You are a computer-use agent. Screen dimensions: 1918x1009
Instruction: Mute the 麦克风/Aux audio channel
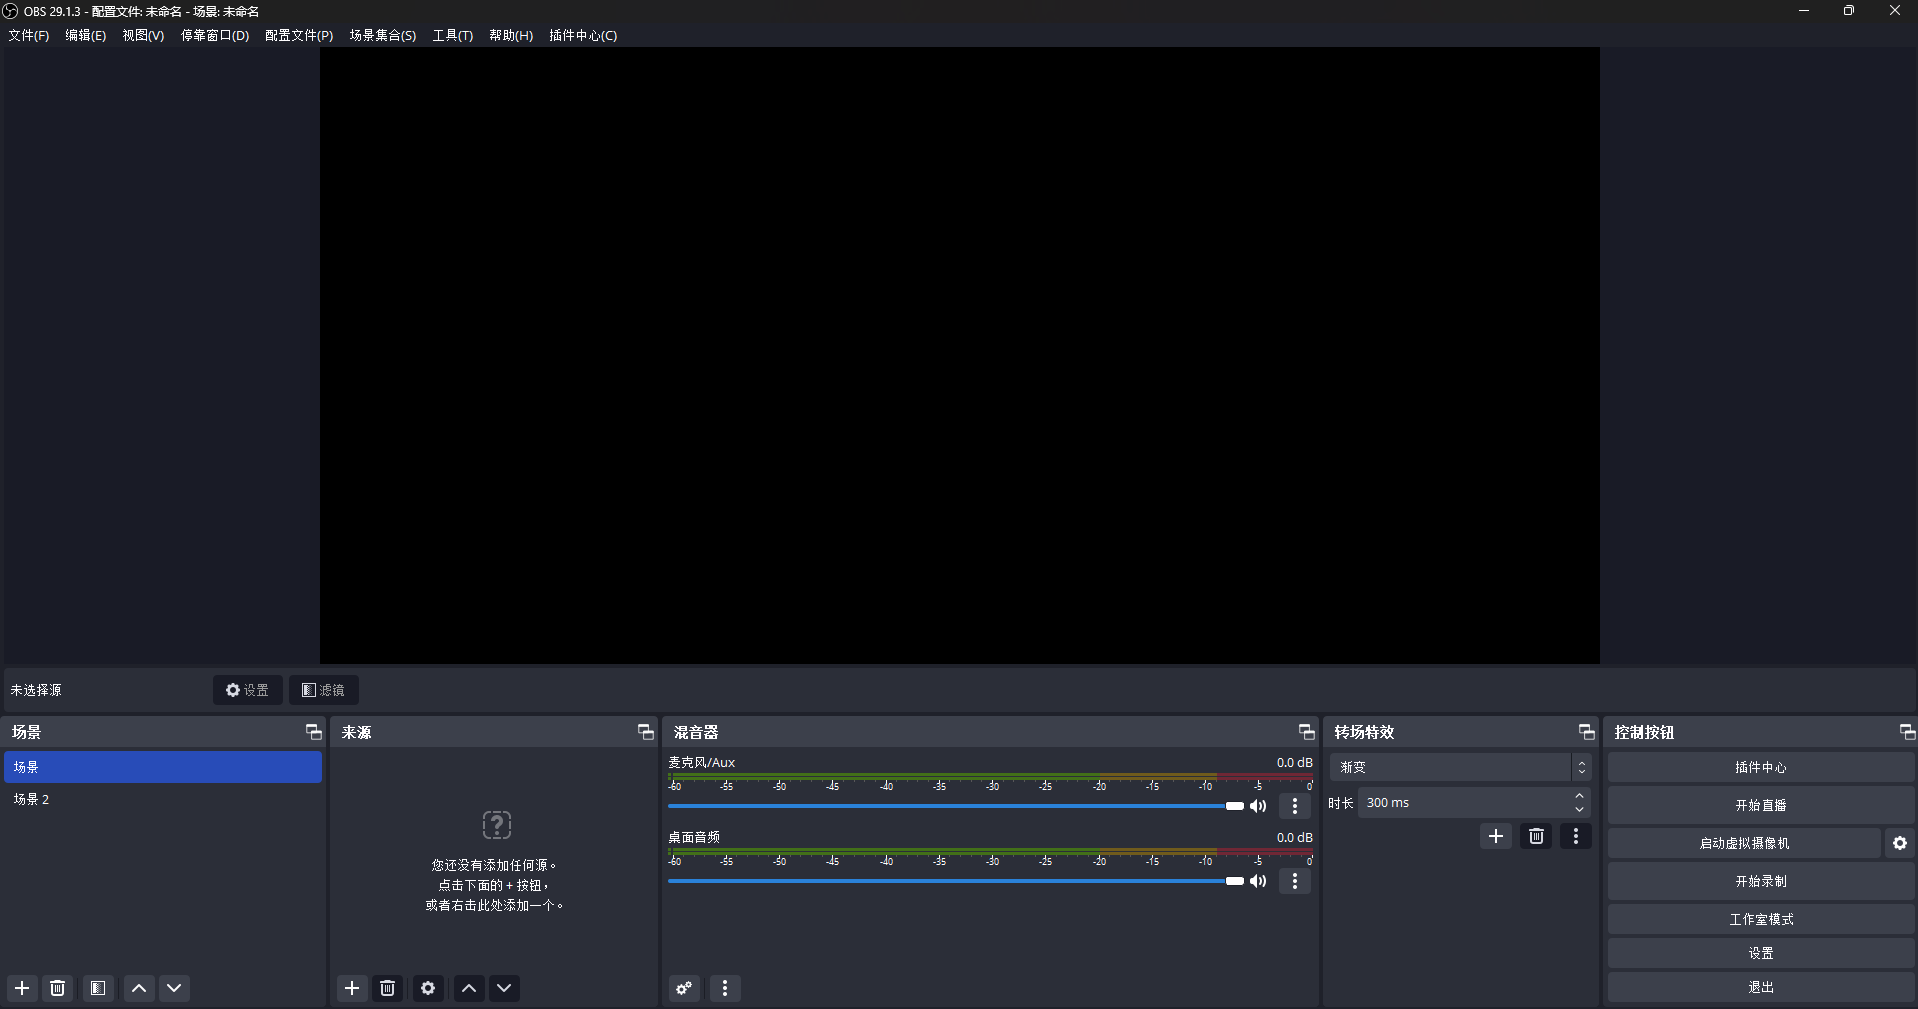[1258, 806]
